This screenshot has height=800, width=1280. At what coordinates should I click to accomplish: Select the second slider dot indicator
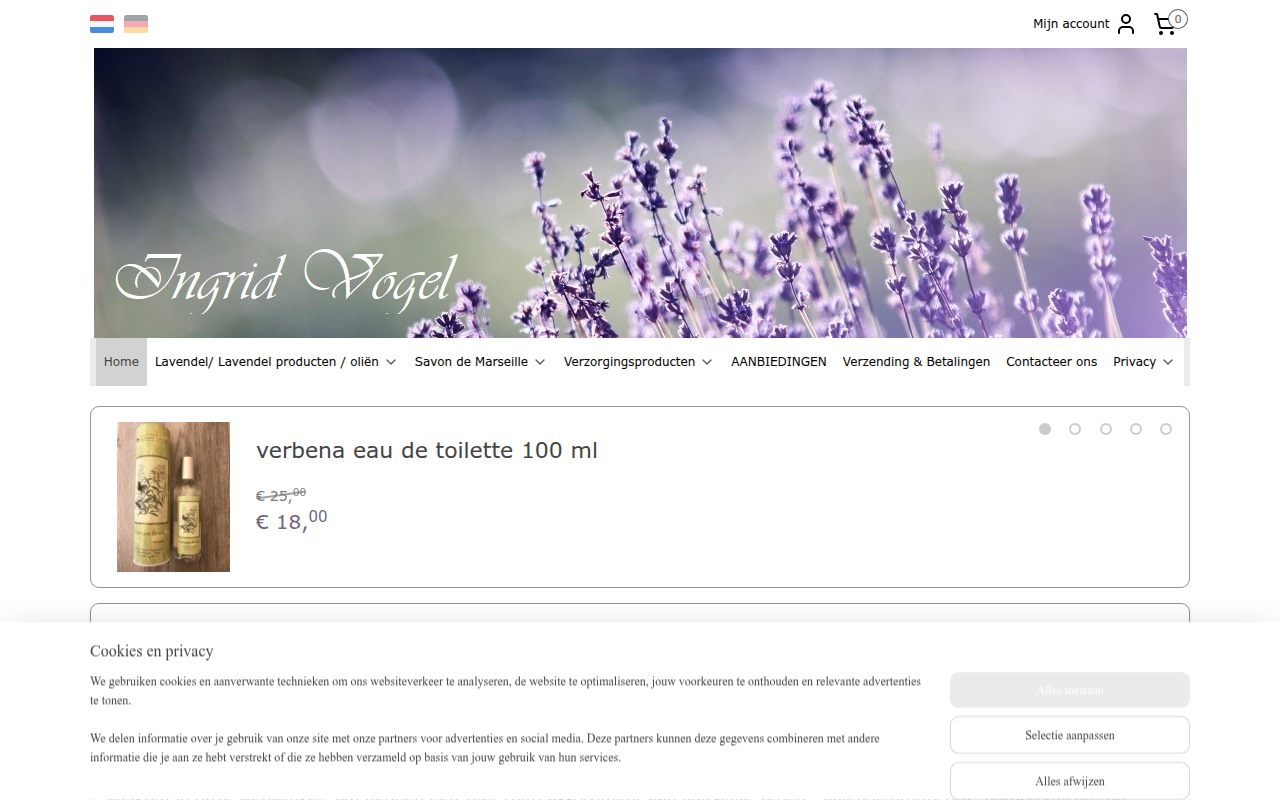pos(1075,429)
